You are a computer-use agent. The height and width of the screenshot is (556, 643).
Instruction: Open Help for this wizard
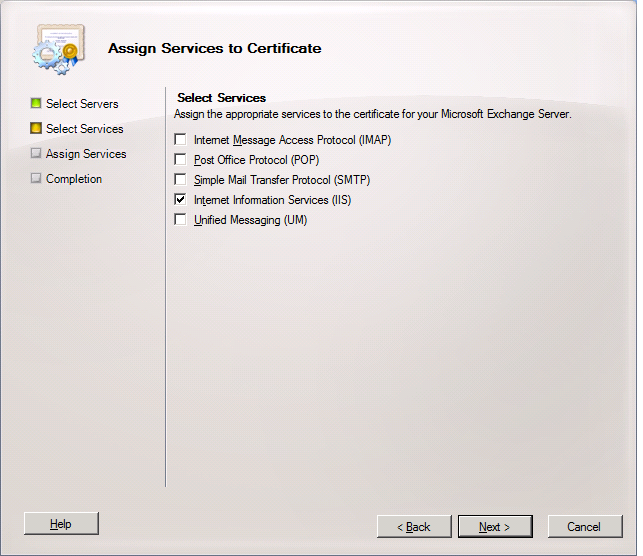coord(61,524)
